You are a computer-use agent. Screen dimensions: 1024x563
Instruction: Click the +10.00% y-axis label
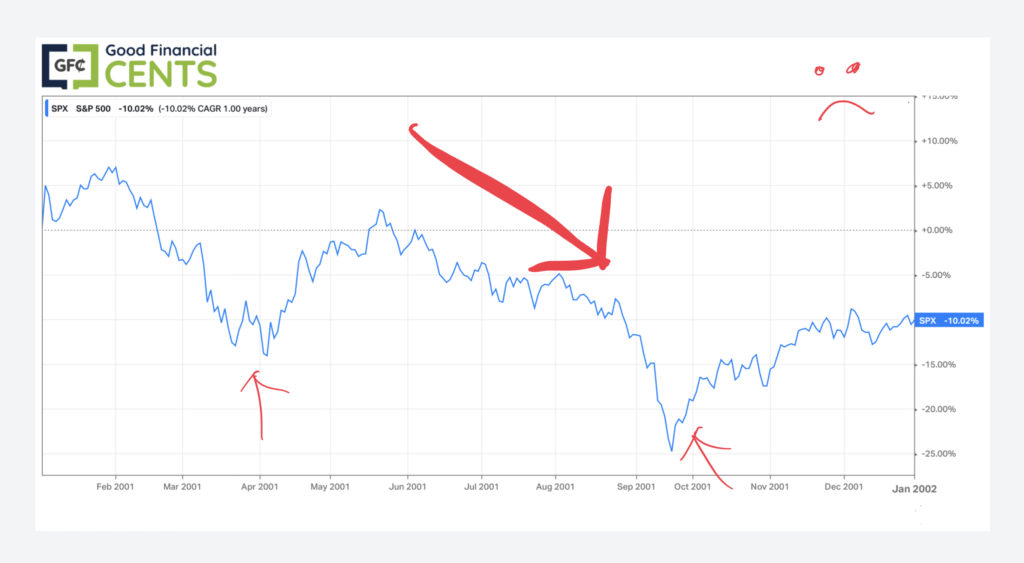point(936,141)
